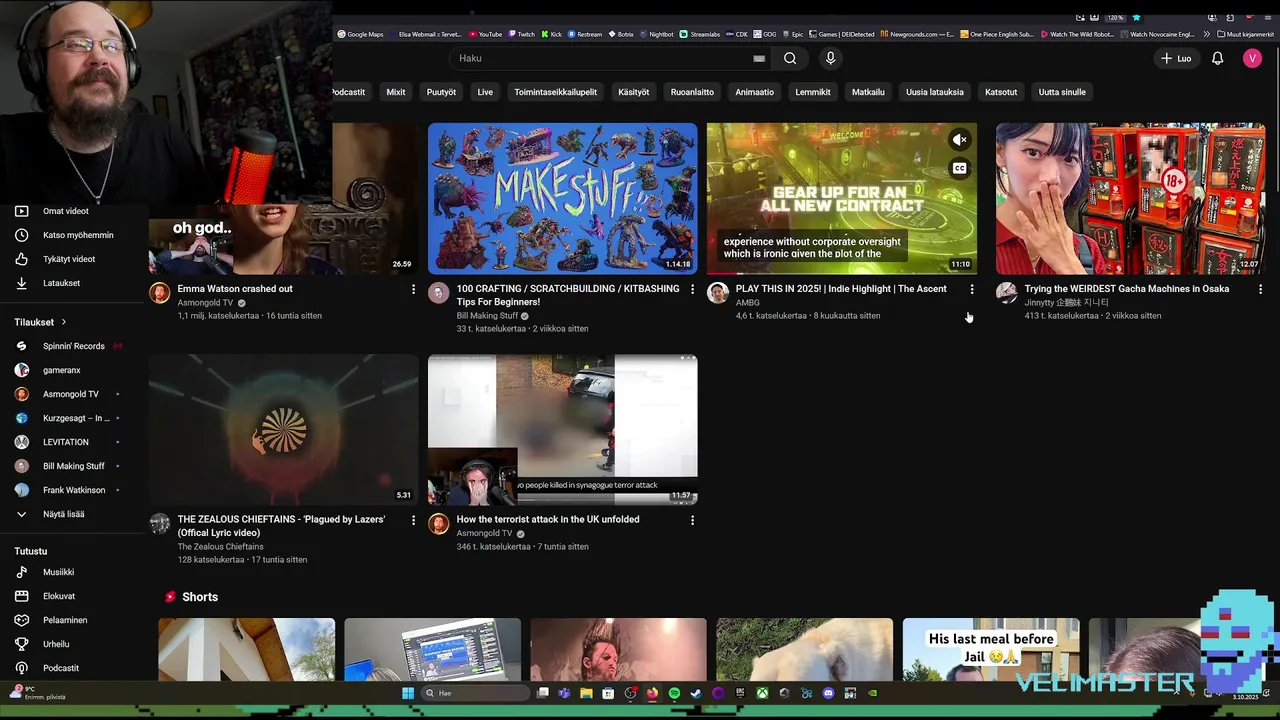The image size is (1280, 720).
Task: Click the Discord taskbar icon
Action: point(828,693)
